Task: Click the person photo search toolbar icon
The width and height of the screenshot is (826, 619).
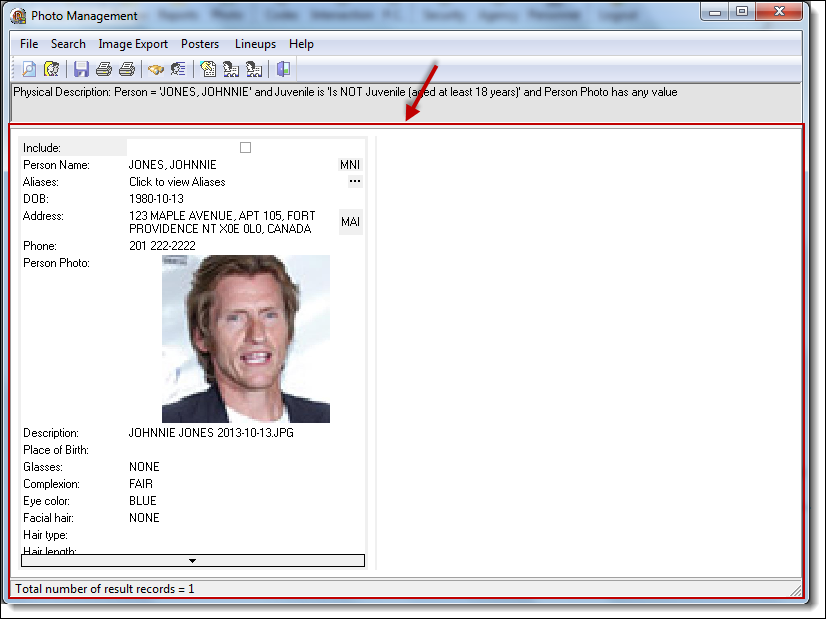Action: point(52,69)
